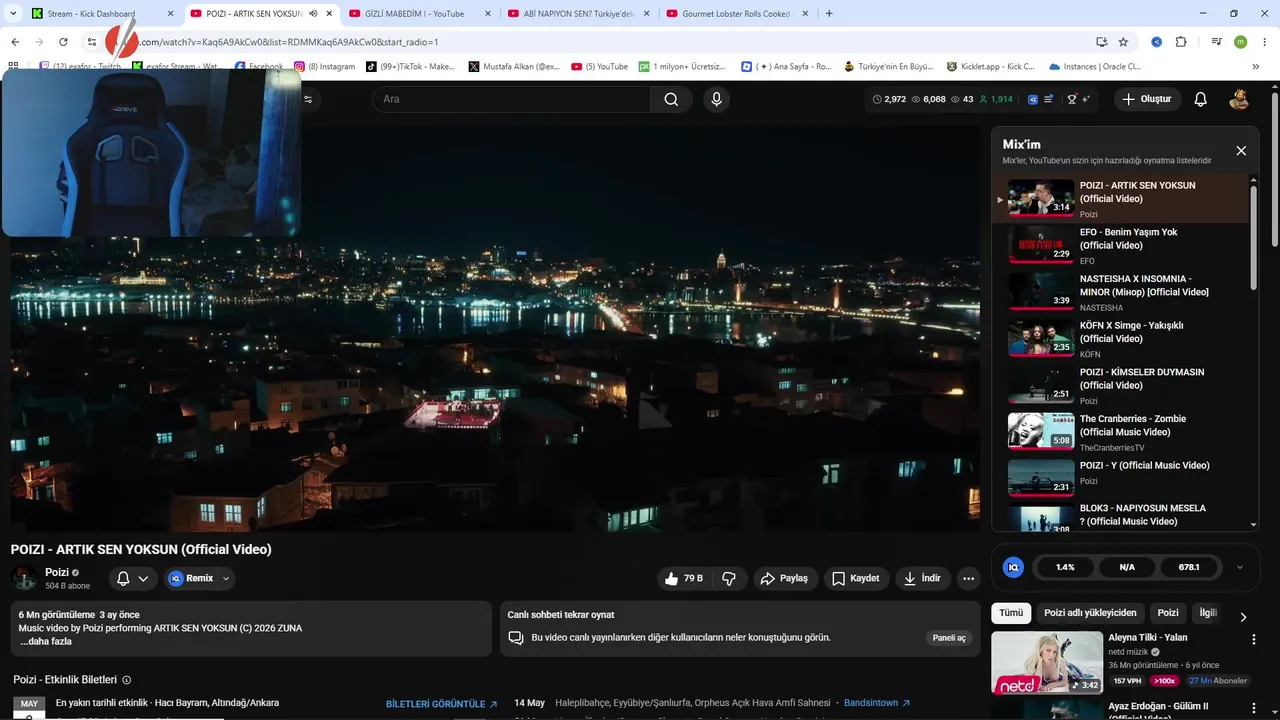The height and width of the screenshot is (720, 1280).
Task: Play The Cranberries - Zombie from the mix
Action: (x=1121, y=432)
